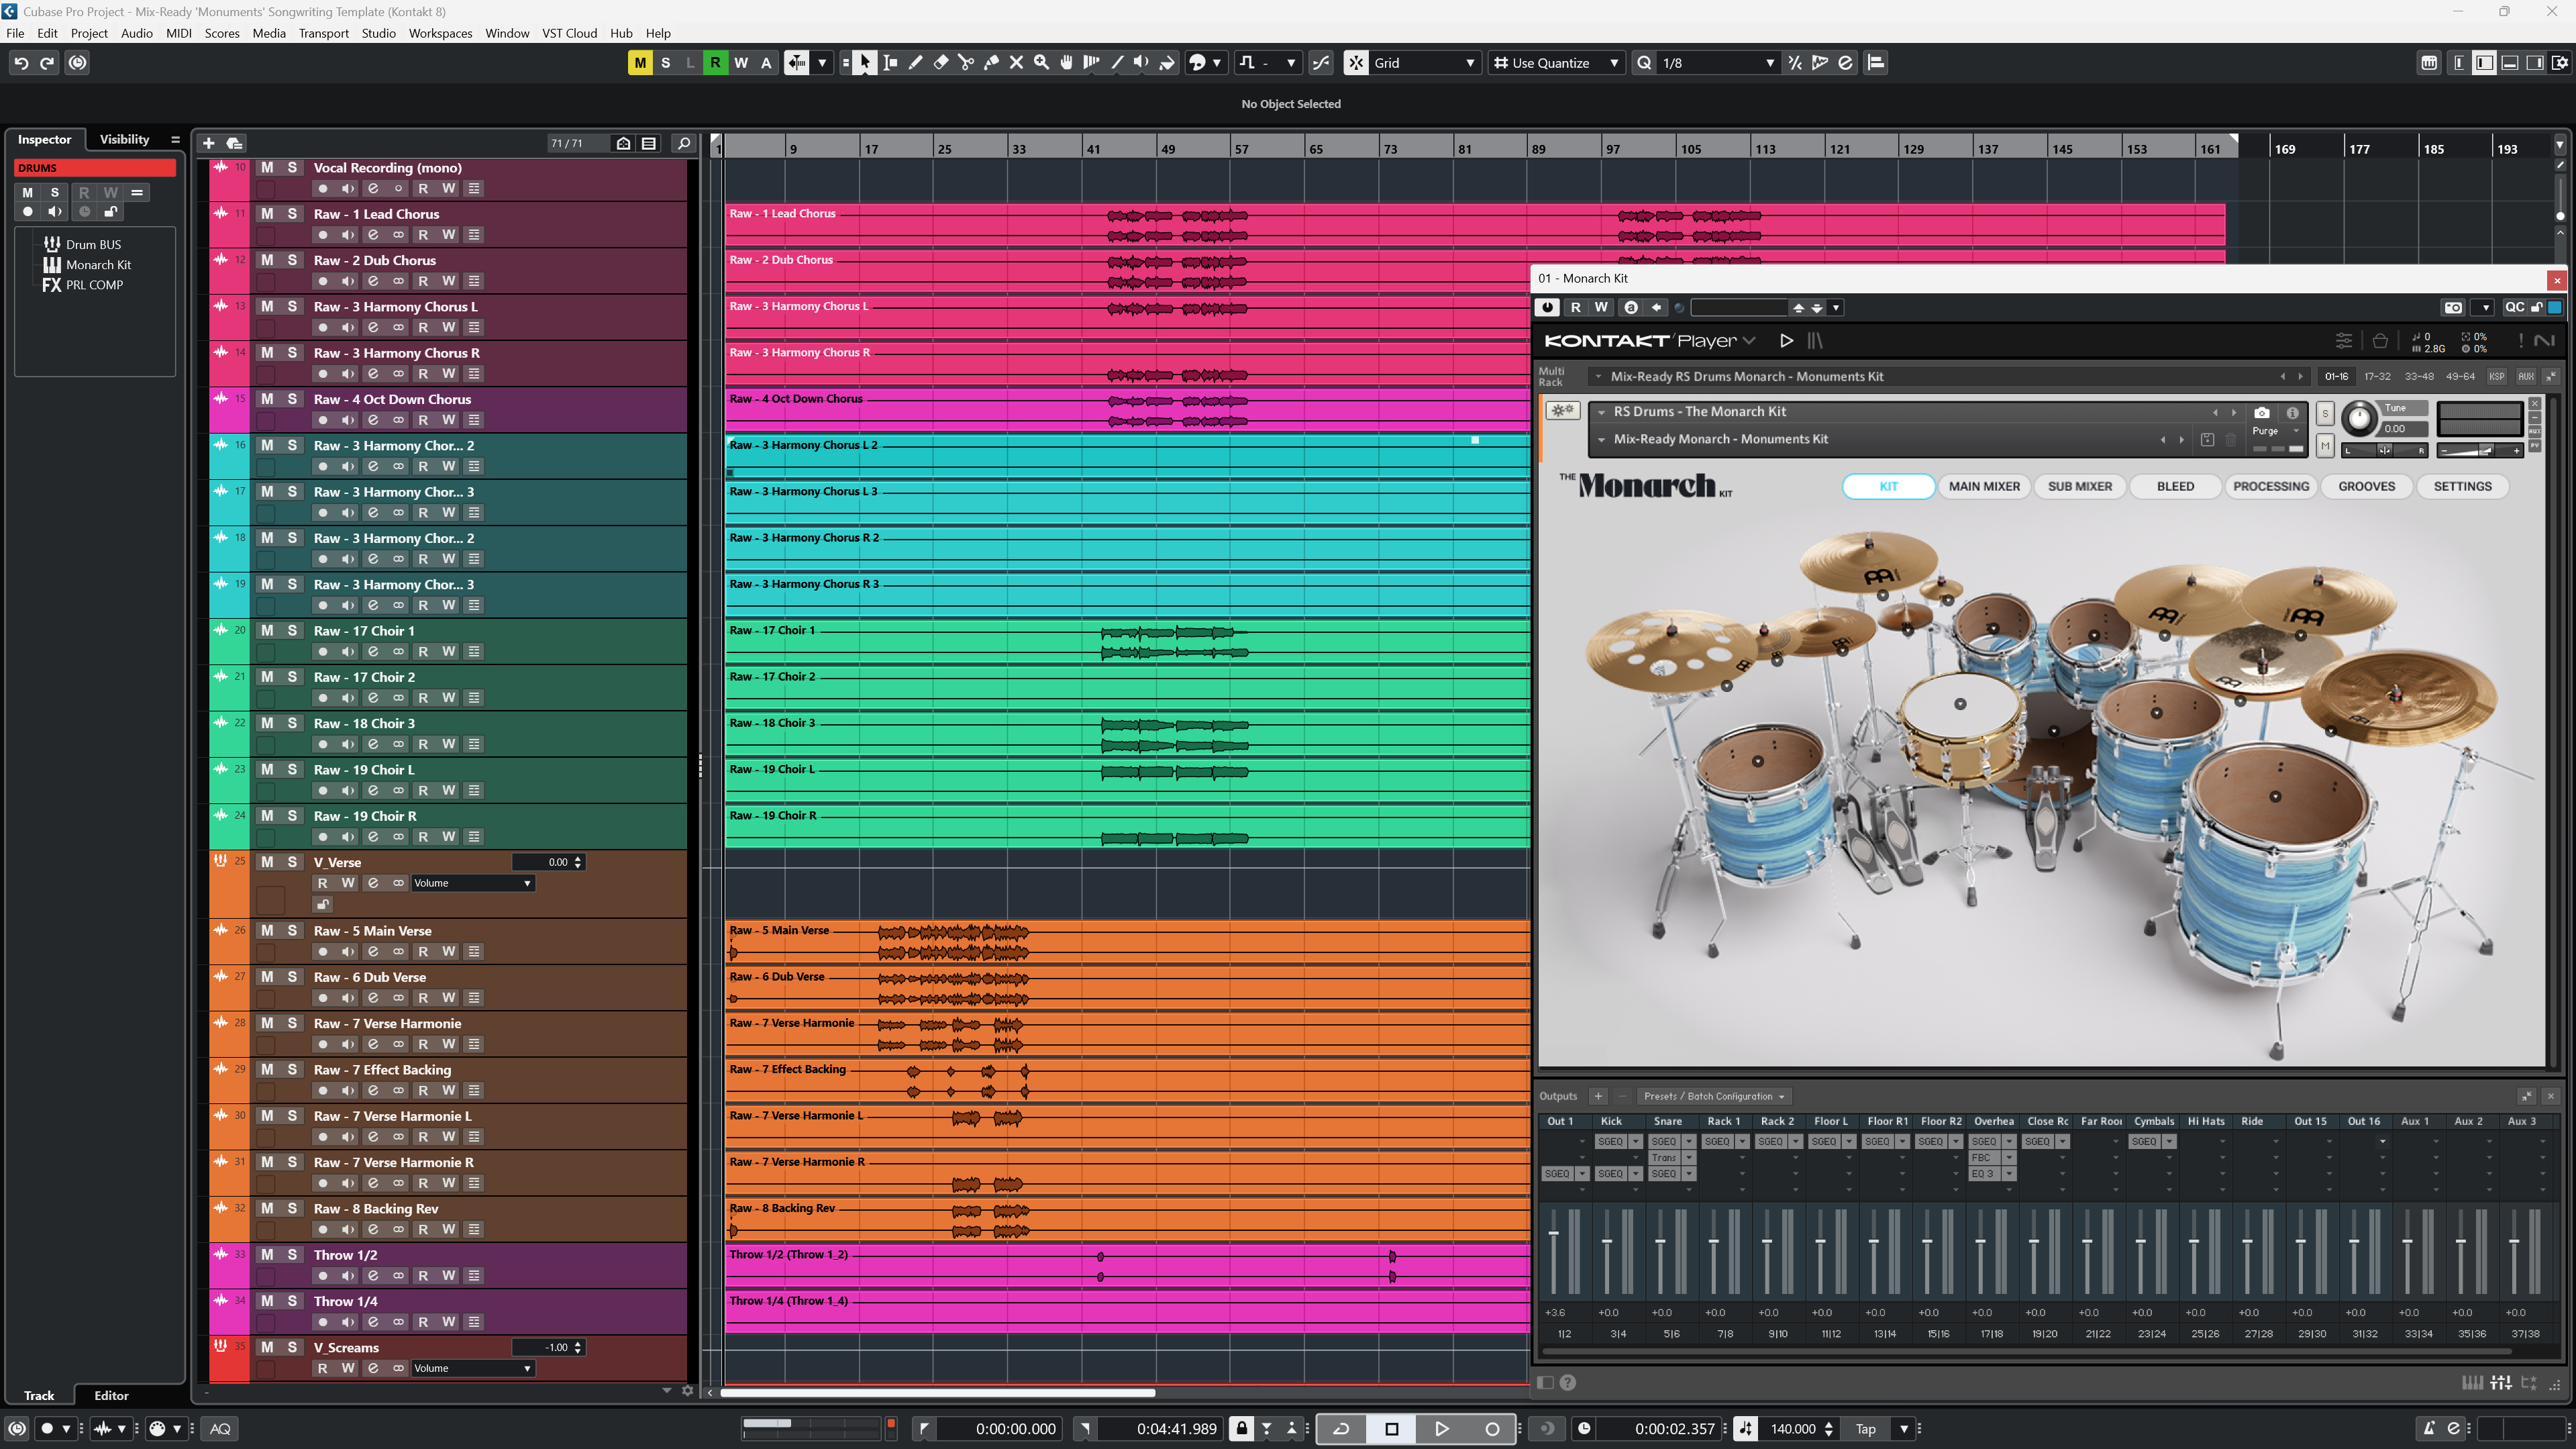Select the Mute tool in the toolbar
The width and height of the screenshot is (2576, 1449).
pos(1016,62)
